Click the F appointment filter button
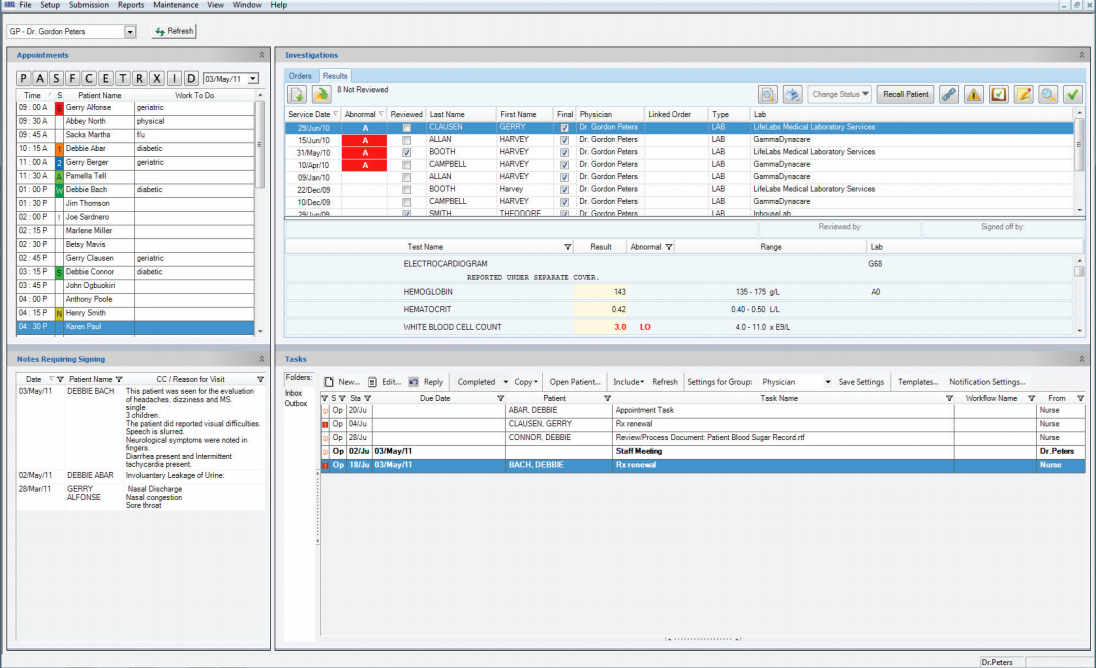 [x=72, y=78]
